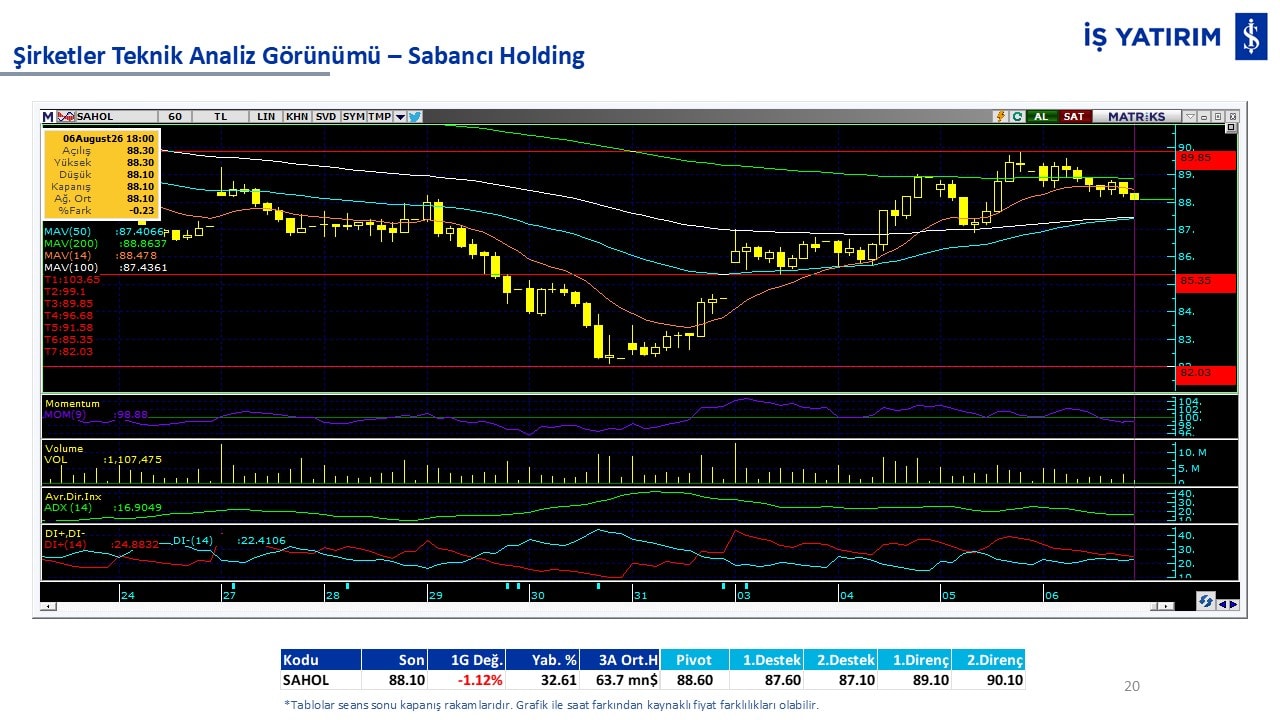Click the horizontal scrollbar right arrow
Viewport: 1280px width, 720px height.
(x=1167, y=606)
